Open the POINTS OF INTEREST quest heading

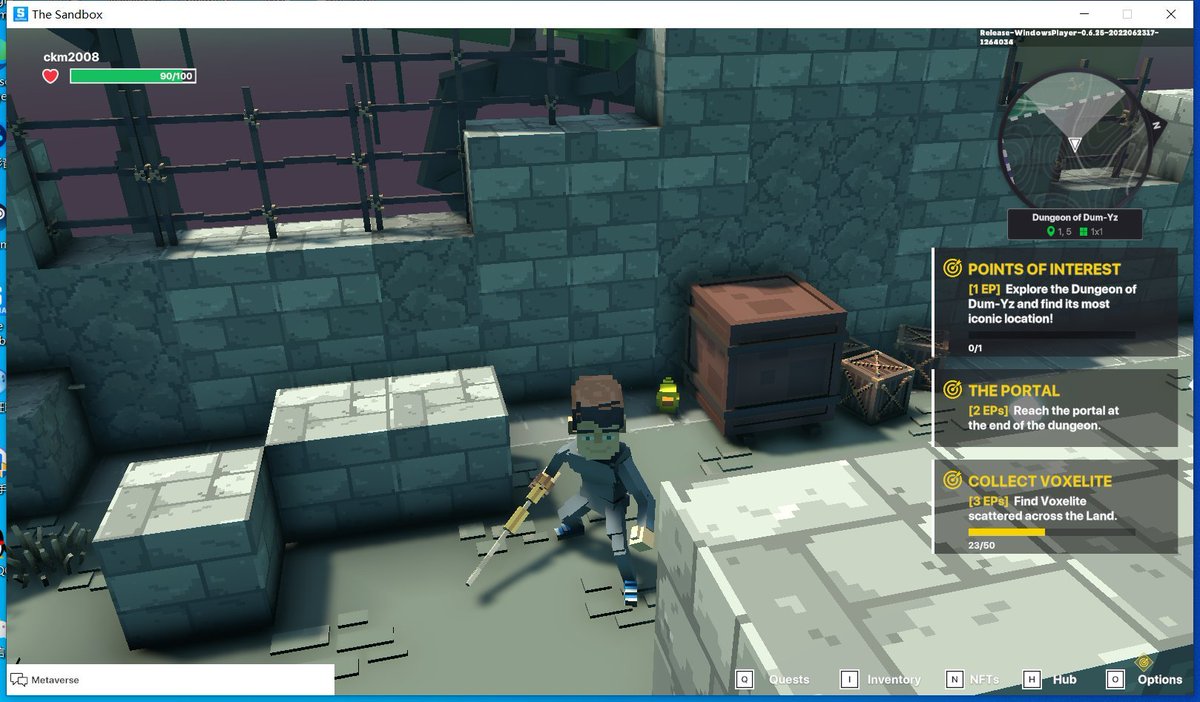[x=1044, y=269]
